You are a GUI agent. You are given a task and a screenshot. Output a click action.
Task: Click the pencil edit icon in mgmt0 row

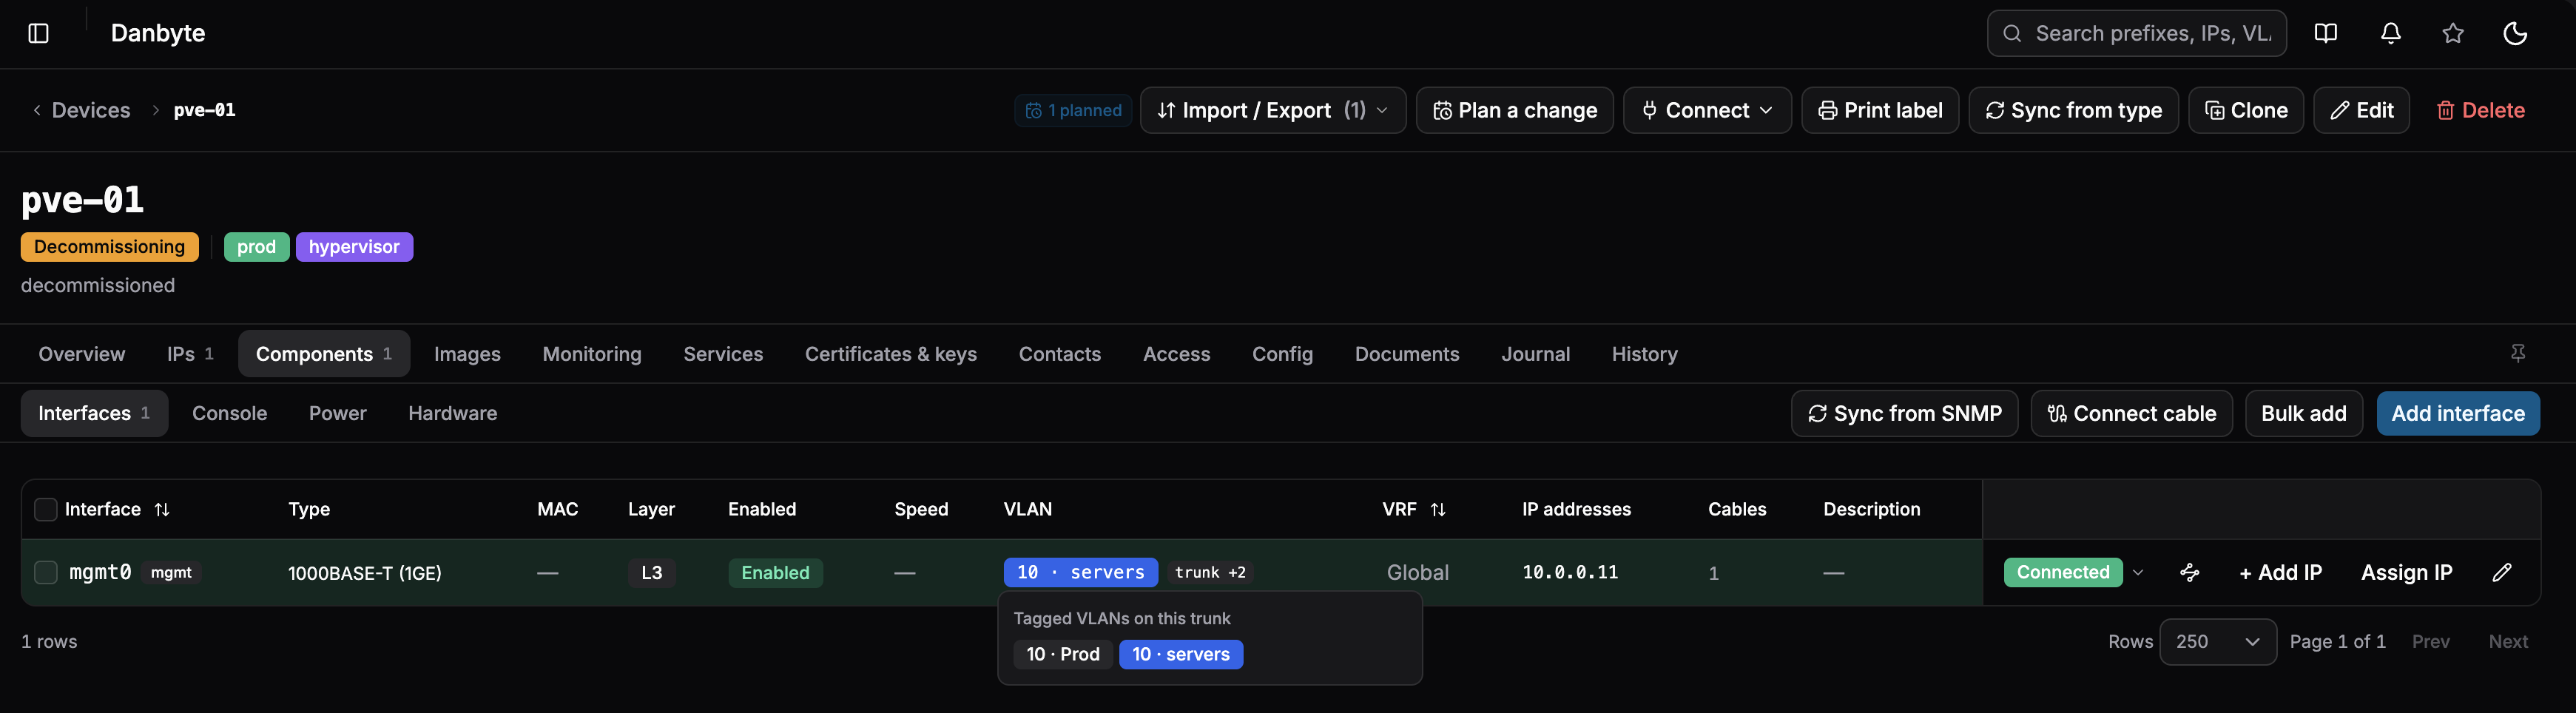(x=2502, y=572)
